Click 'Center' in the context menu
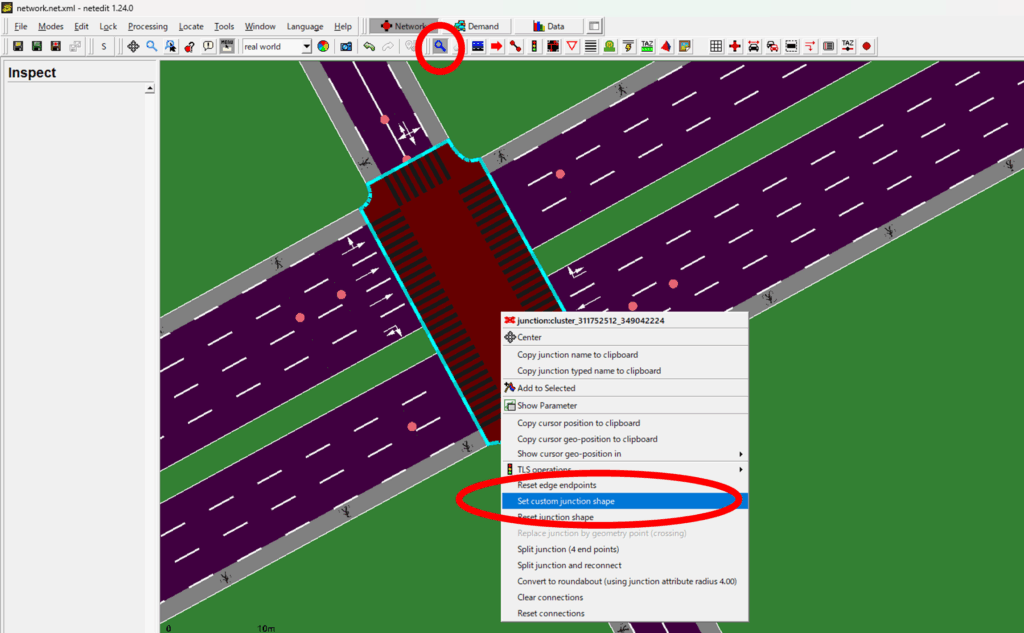The width and height of the screenshot is (1024, 633). pos(624,338)
